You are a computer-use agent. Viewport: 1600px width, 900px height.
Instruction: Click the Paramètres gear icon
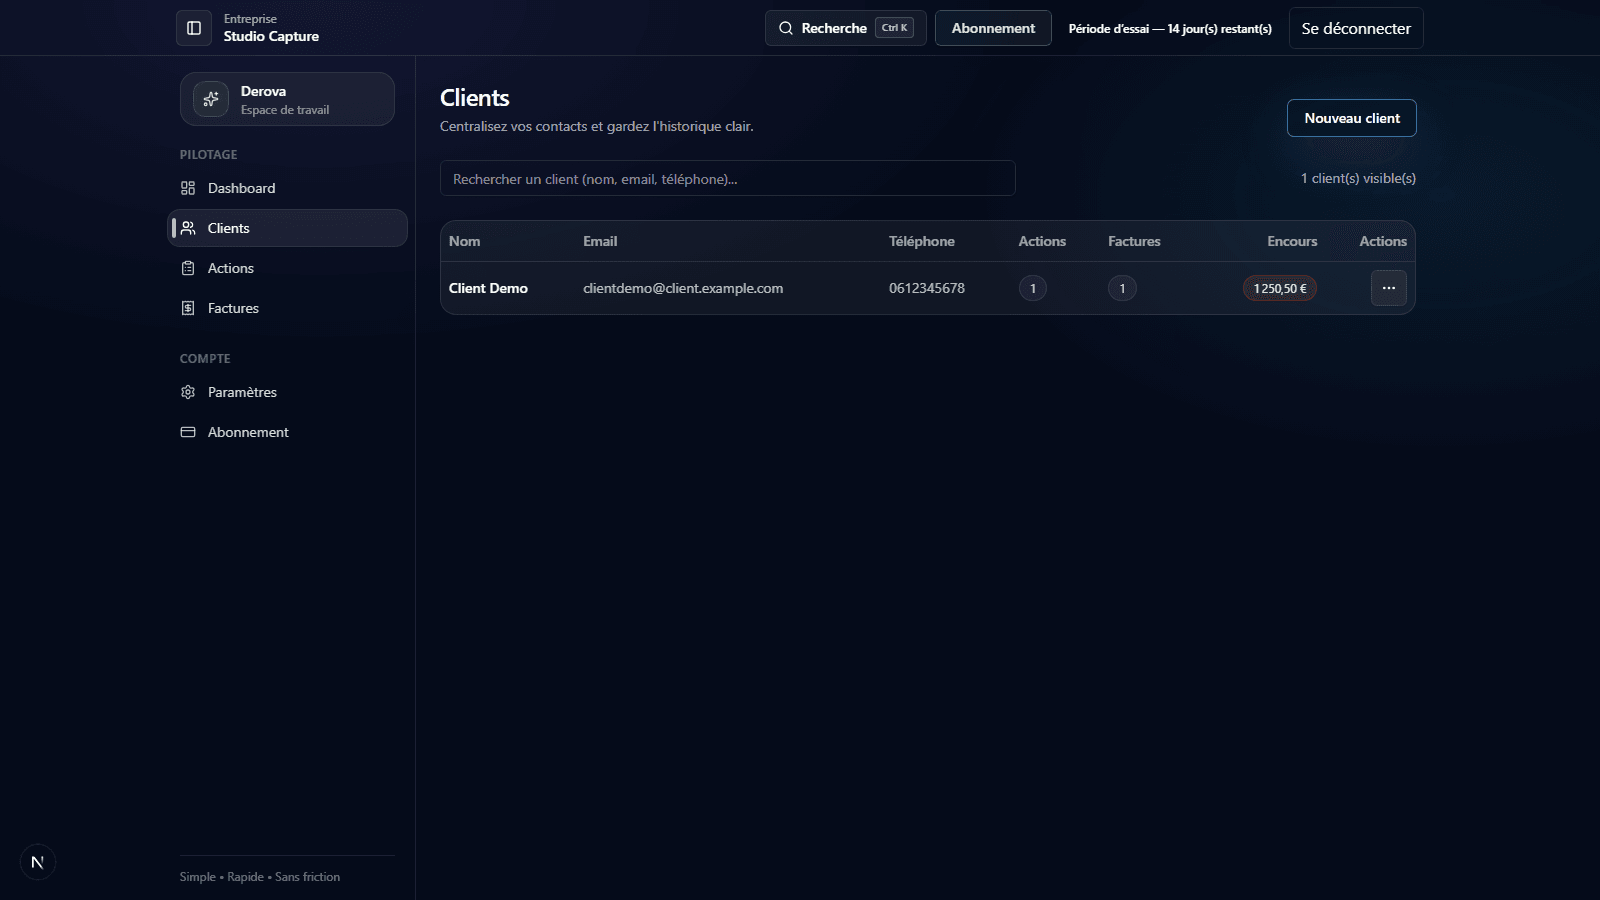pyautogui.click(x=188, y=392)
